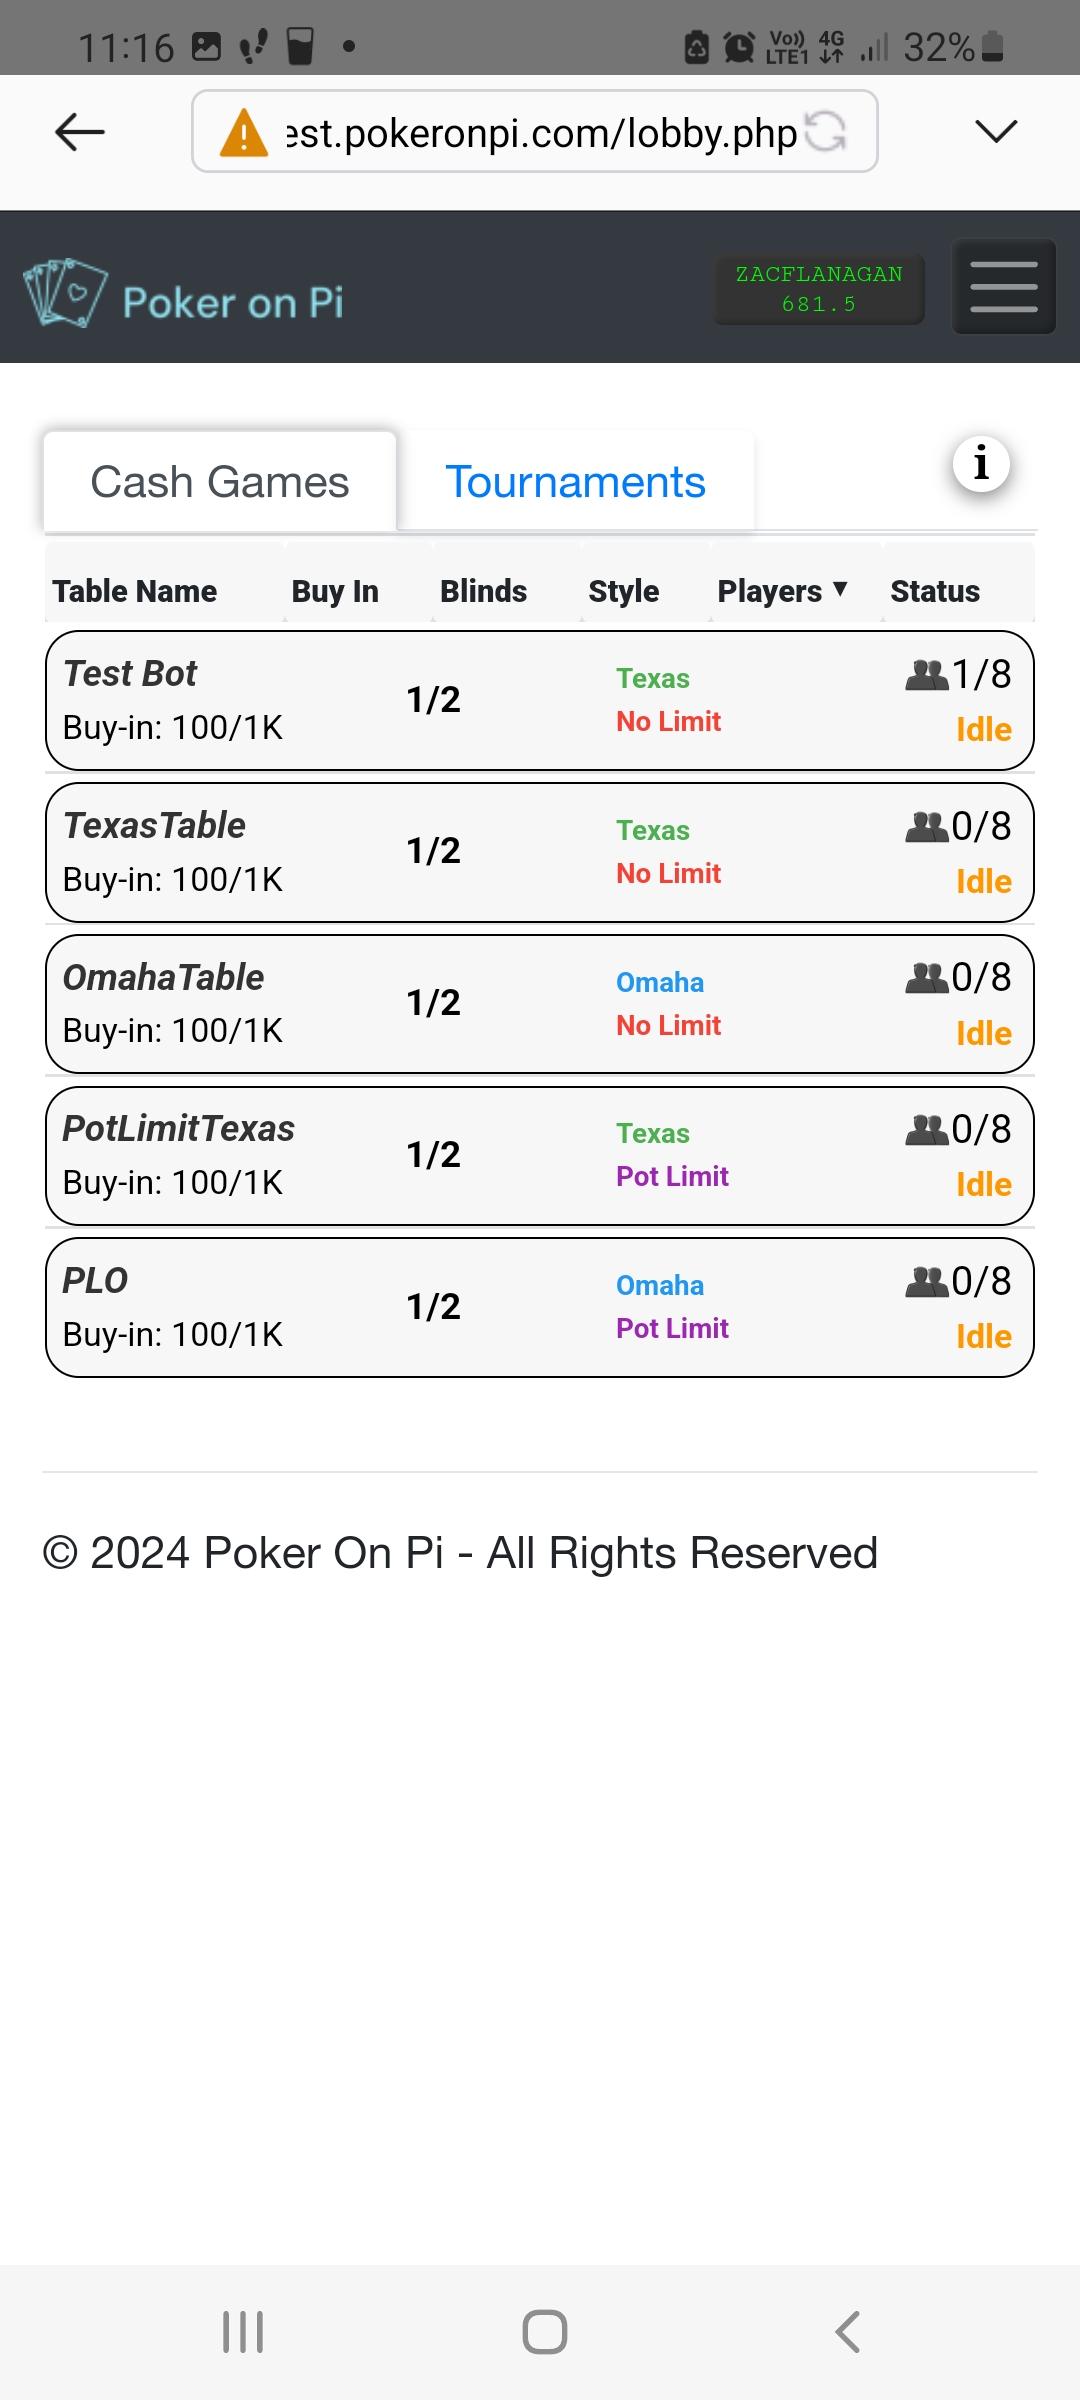The height and width of the screenshot is (2400, 1080).
Task: Sort by Players column arrow
Action: (x=840, y=589)
